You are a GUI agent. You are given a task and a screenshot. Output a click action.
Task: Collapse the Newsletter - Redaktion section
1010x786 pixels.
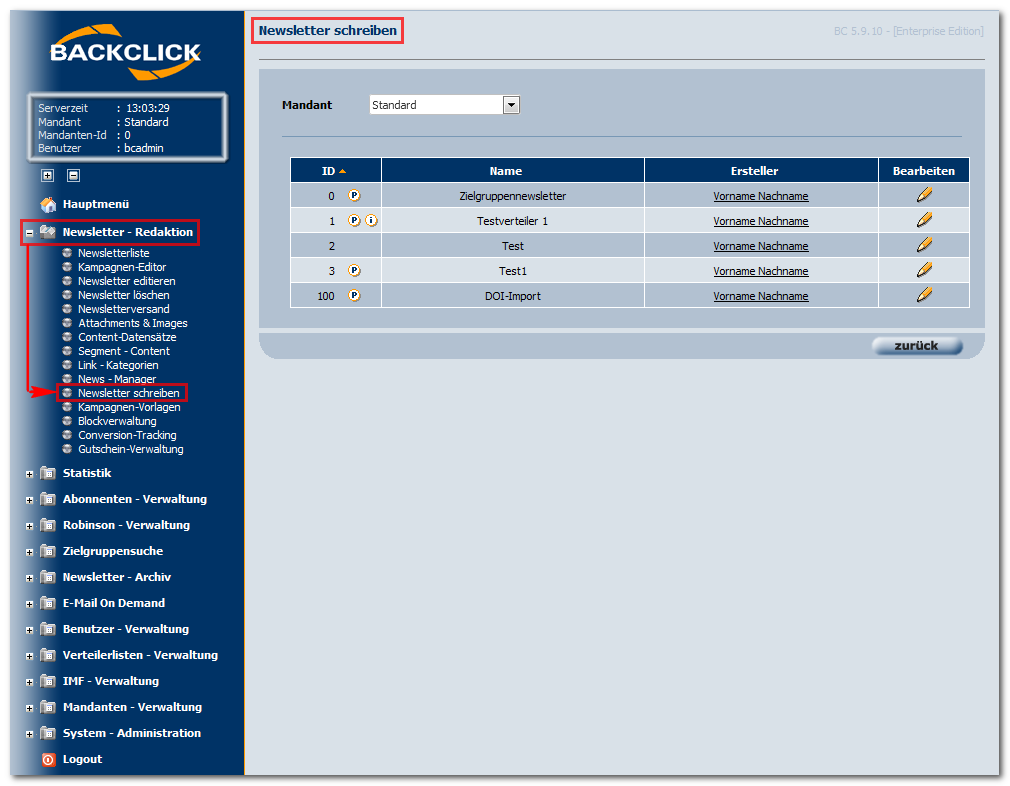tap(30, 233)
